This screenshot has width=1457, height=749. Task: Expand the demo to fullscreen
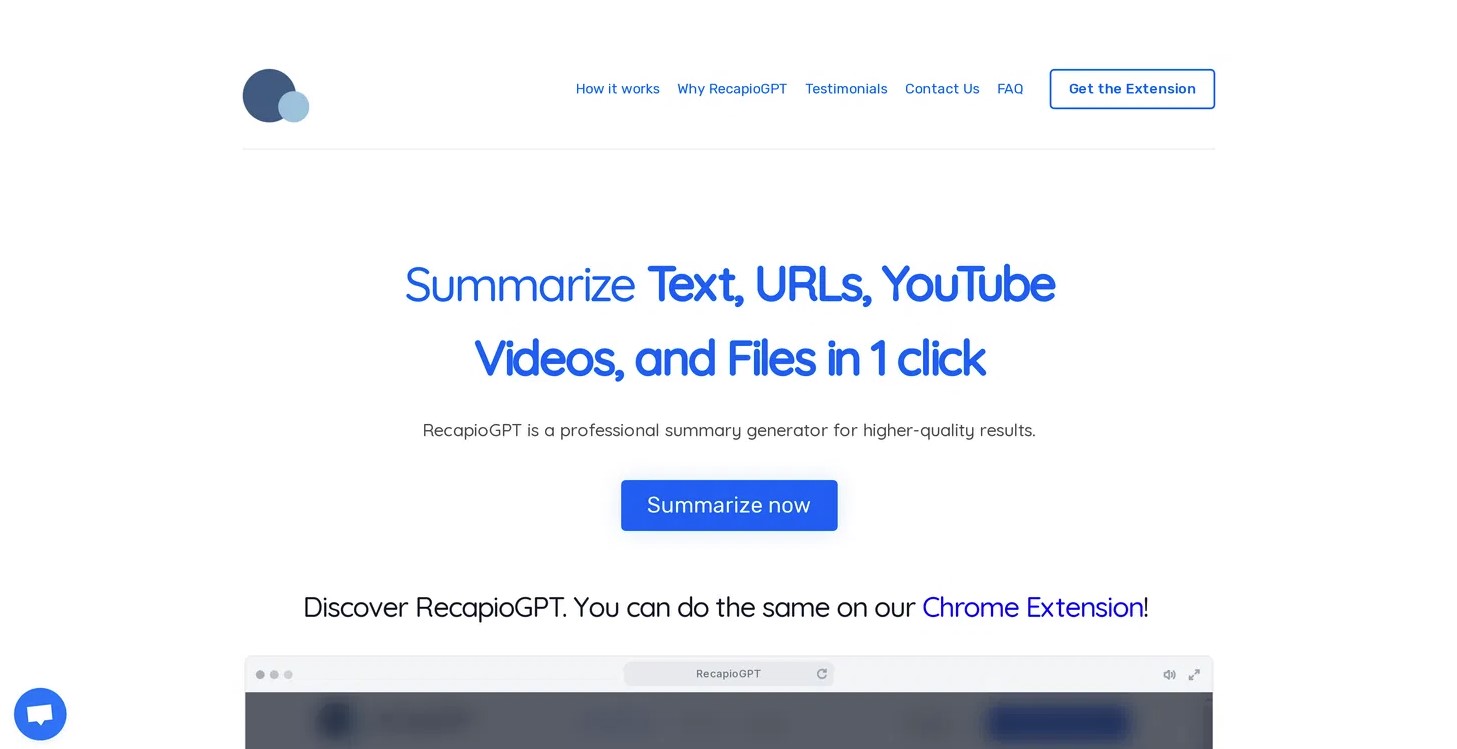pyautogui.click(x=1194, y=675)
